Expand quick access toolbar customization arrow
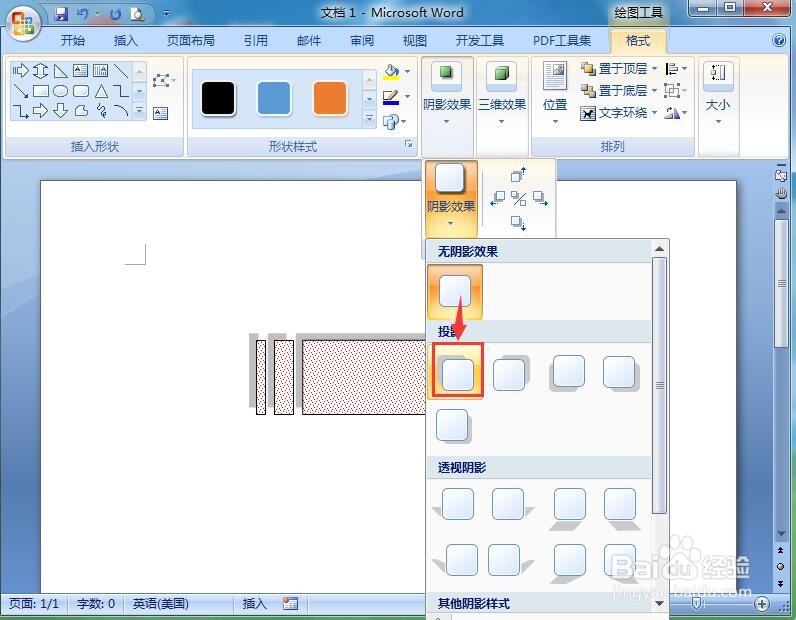The image size is (796, 620). click(167, 14)
